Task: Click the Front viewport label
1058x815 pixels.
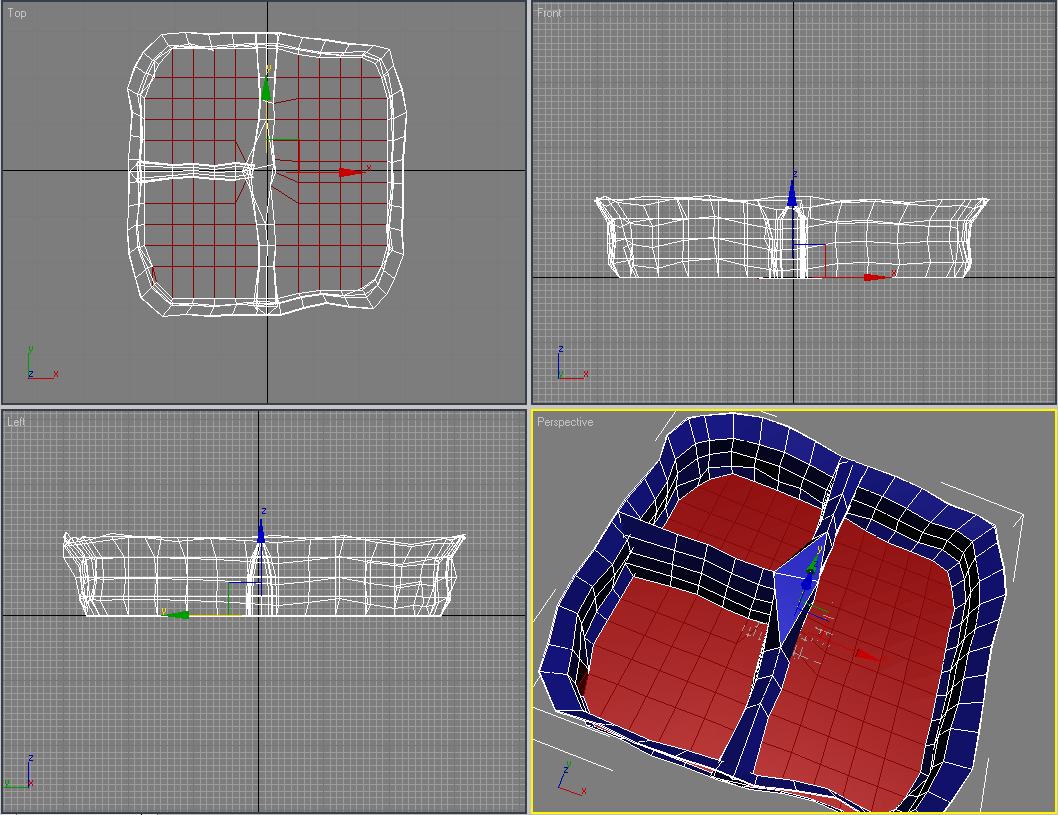Action: [549, 13]
